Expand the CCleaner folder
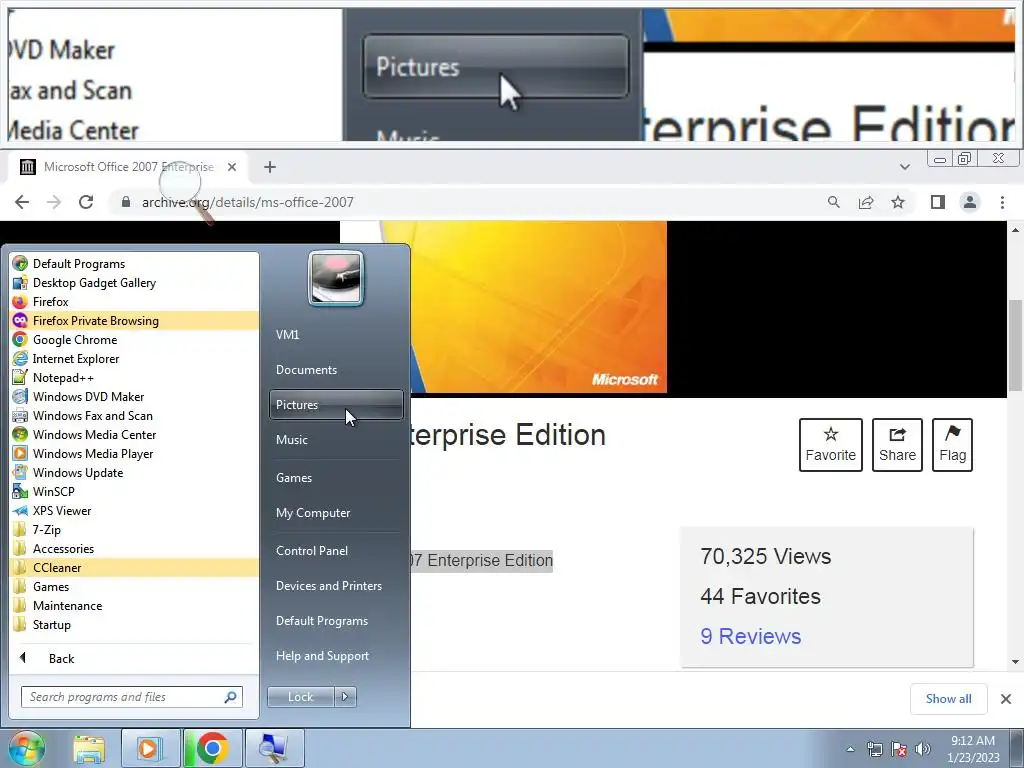The width and height of the screenshot is (1024, 768). click(x=135, y=568)
